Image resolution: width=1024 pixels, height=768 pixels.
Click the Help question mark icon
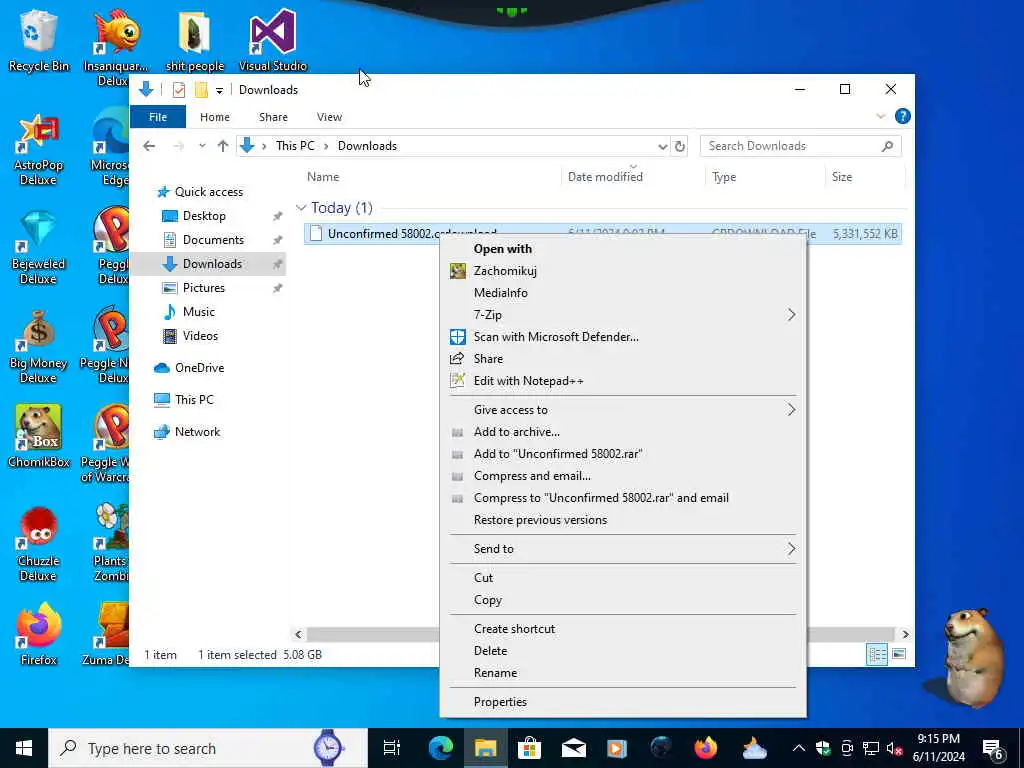903,116
